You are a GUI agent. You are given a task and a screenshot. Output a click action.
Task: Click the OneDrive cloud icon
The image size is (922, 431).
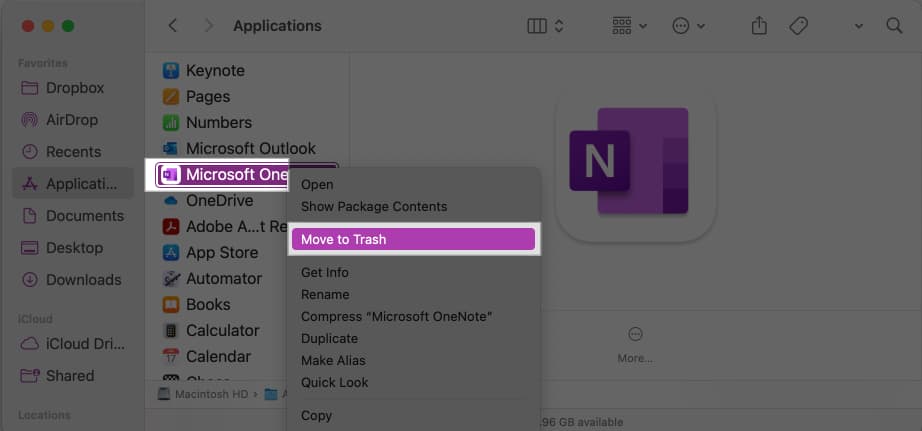pos(171,201)
